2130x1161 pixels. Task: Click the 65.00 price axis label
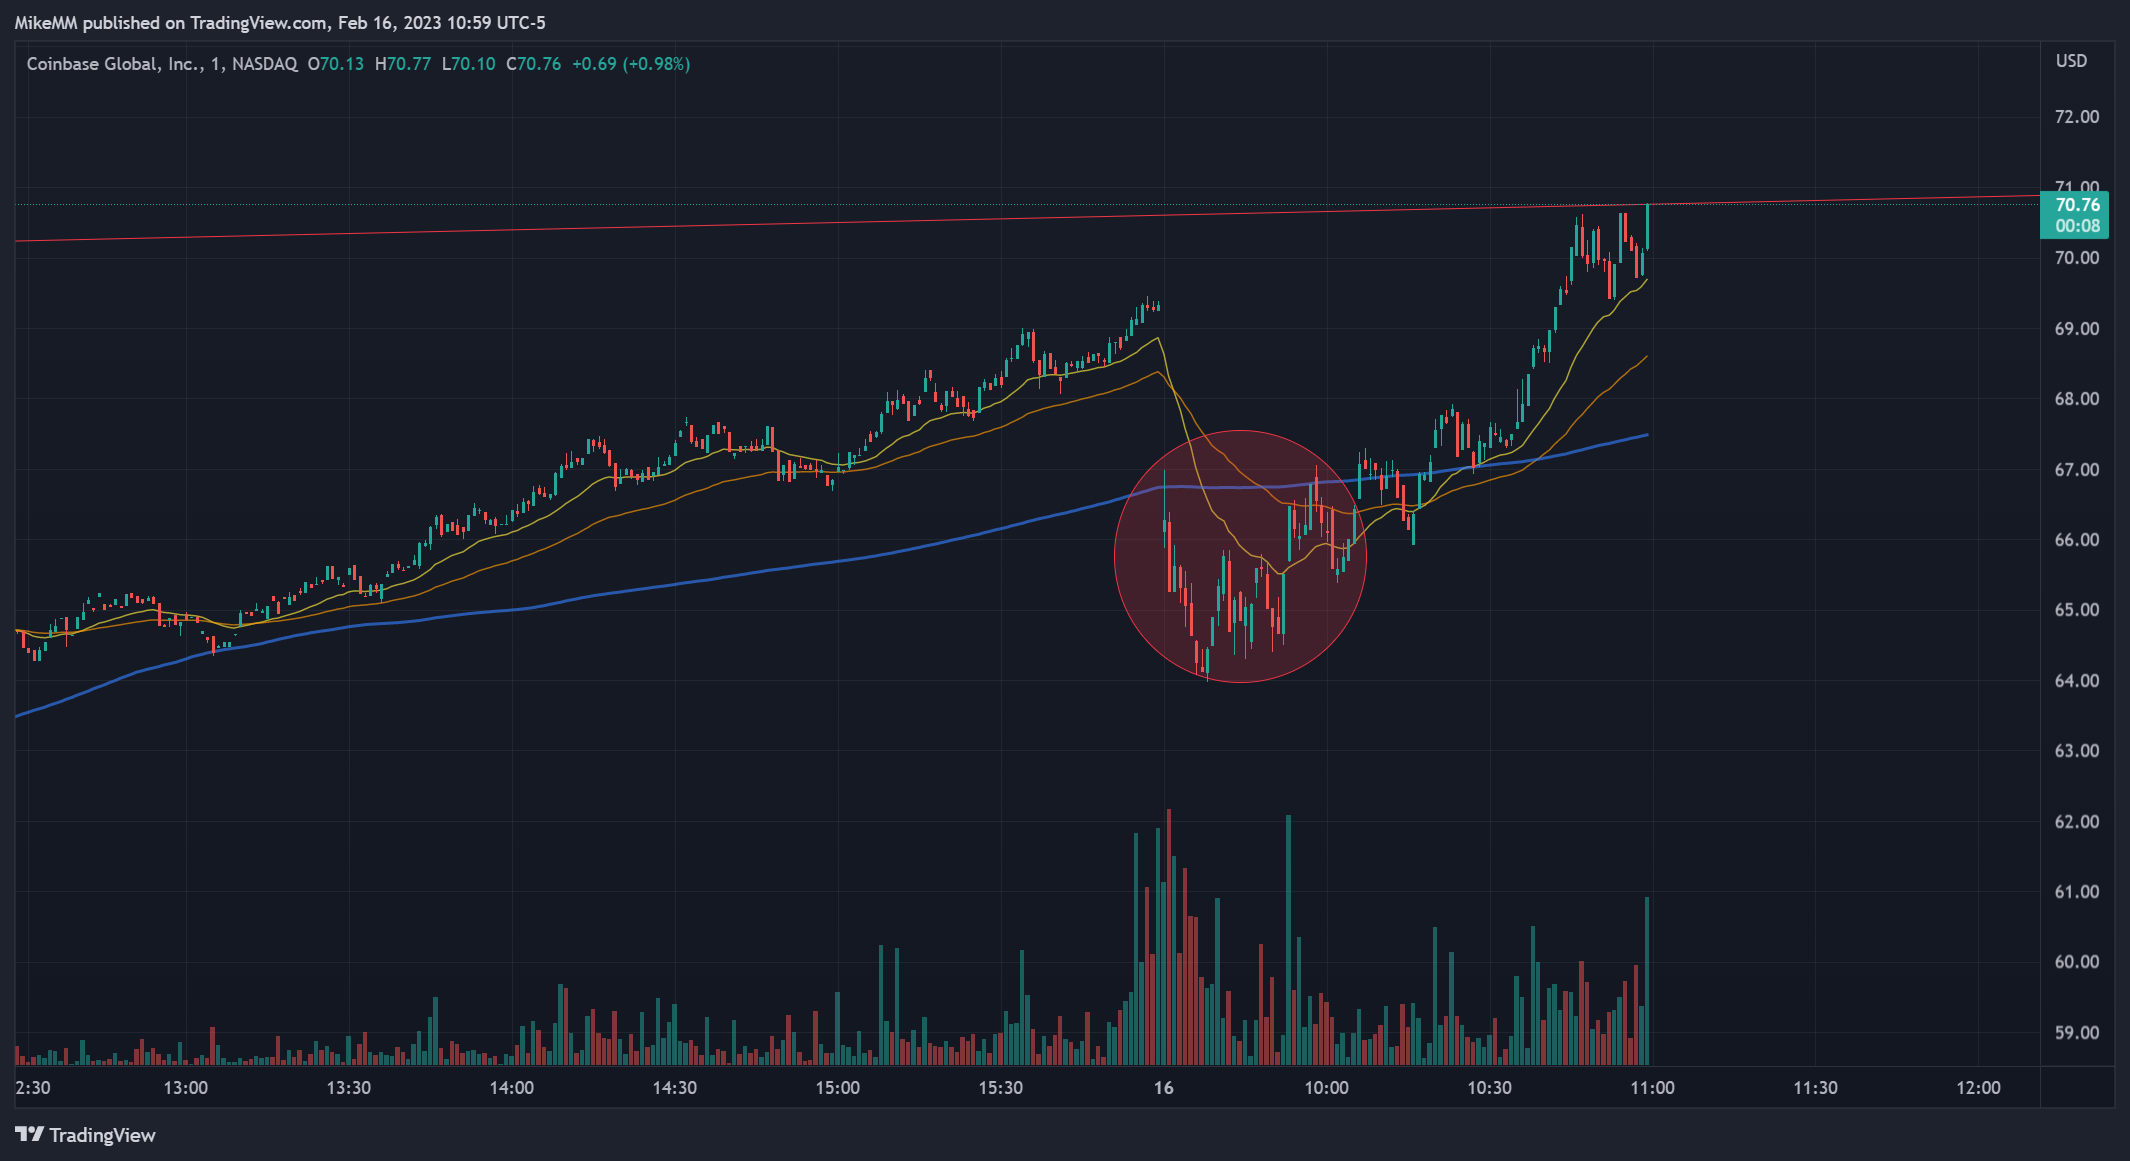click(x=2077, y=610)
